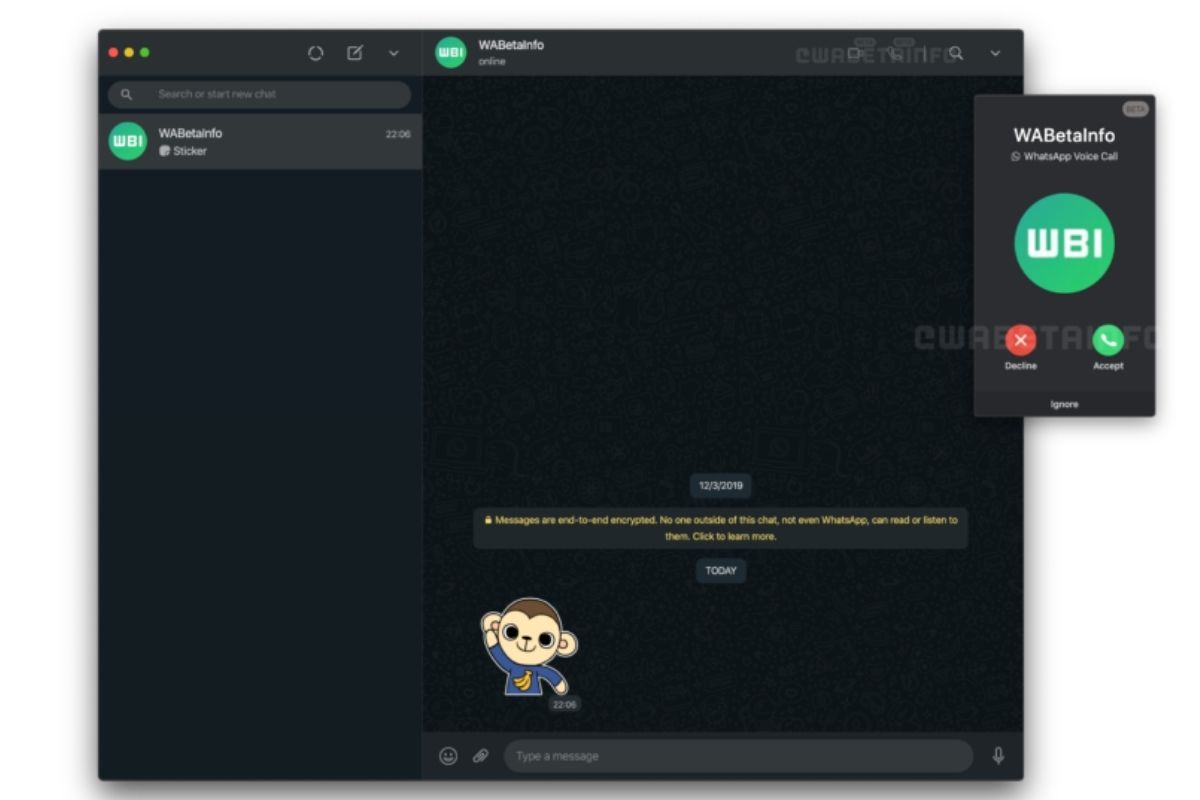Expand the chat list menu chevron
The height and width of the screenshot is (800, 1200).
click(x=394, y=53)
